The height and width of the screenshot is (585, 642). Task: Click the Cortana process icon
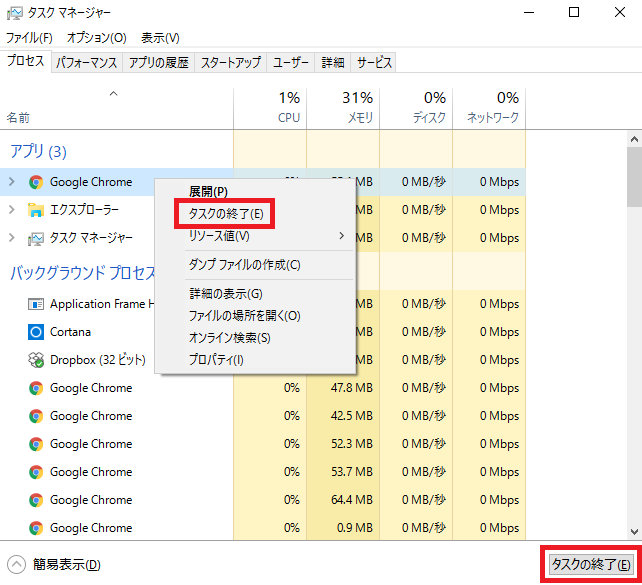point(35,332)
